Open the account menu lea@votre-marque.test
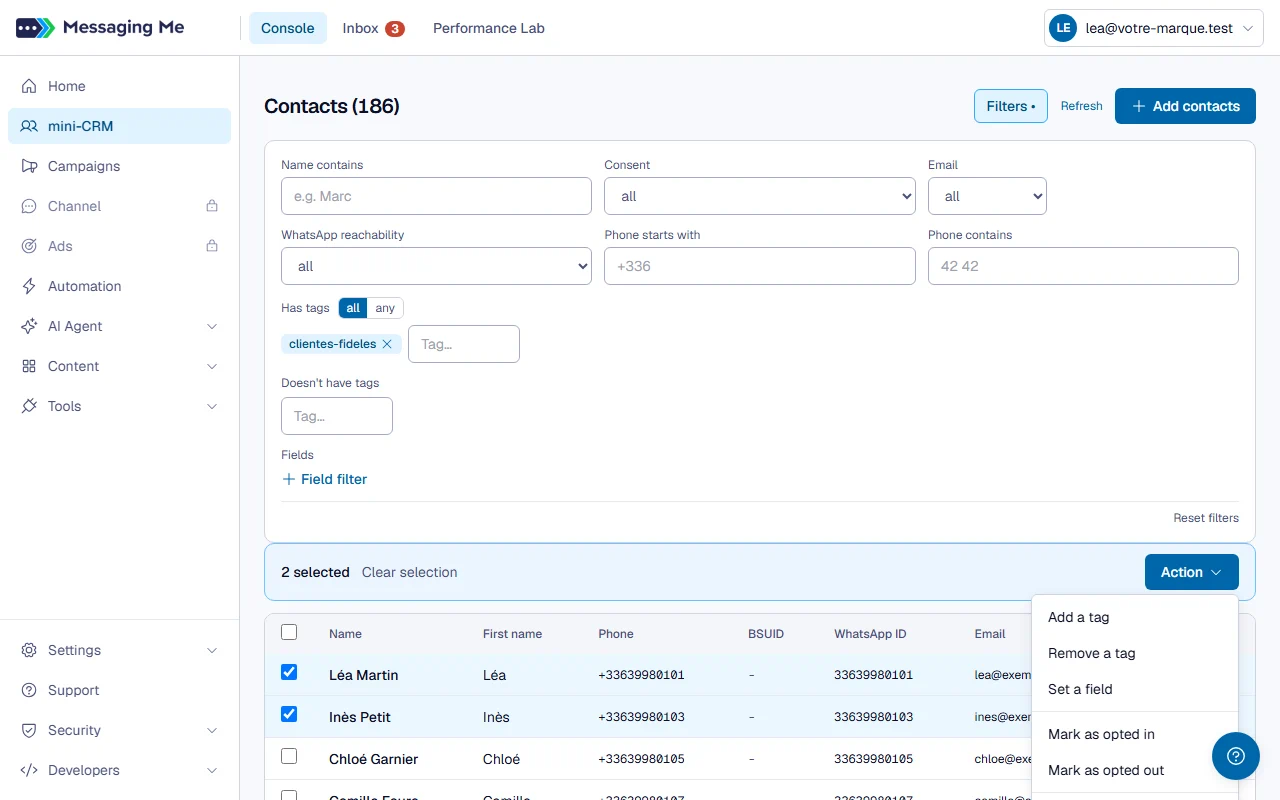The height and width of the screenshot is (800, 1280). pyautogui.click(x=1154, y=29)
